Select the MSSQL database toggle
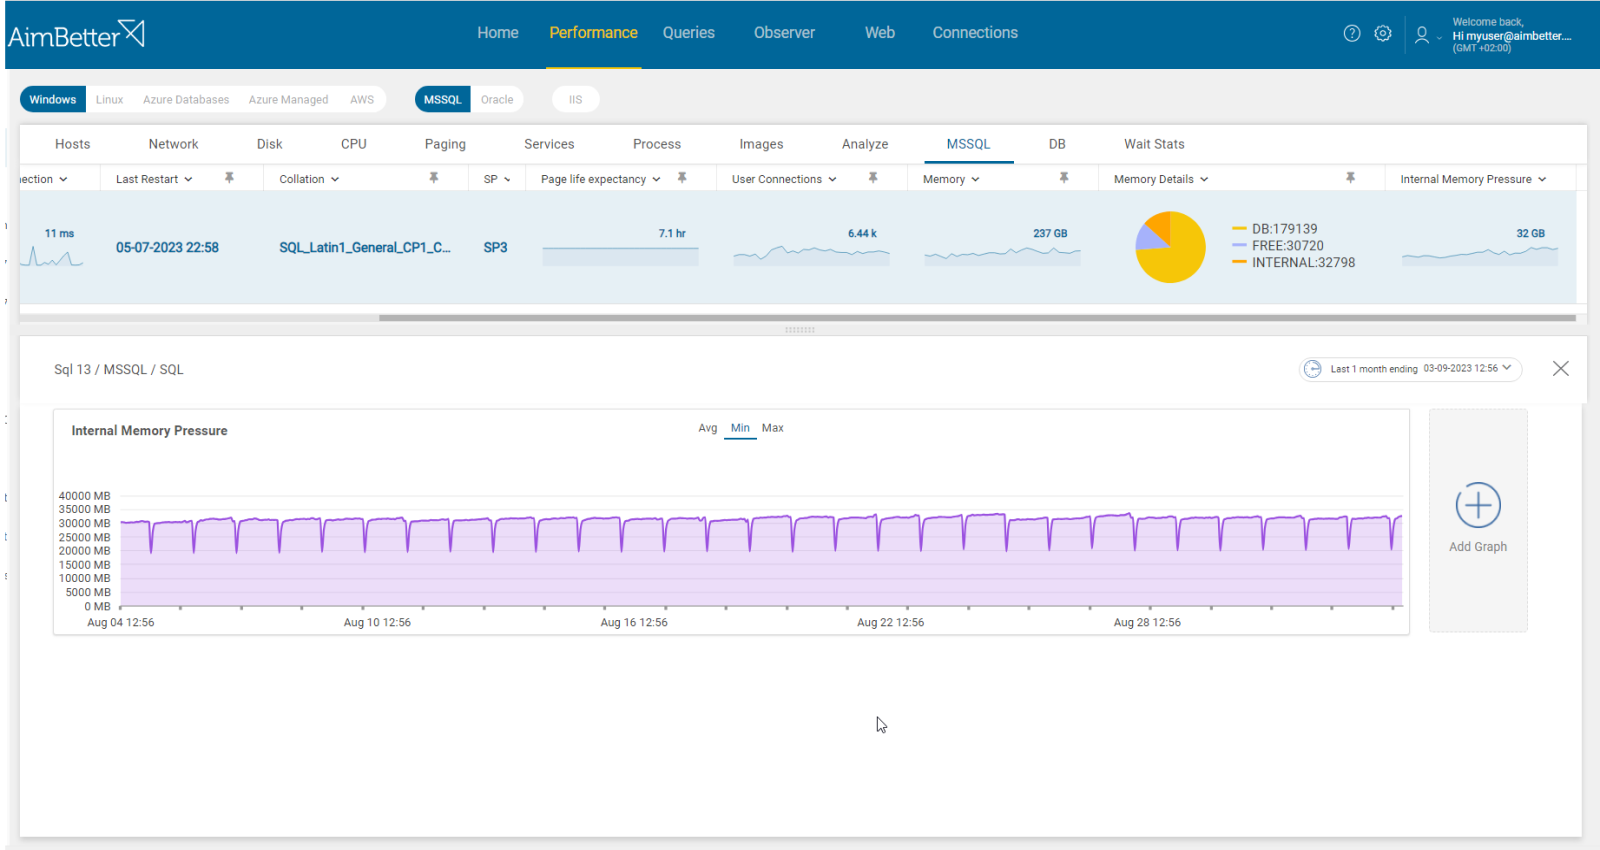1600x850 pixels. (x=442, y=99)
